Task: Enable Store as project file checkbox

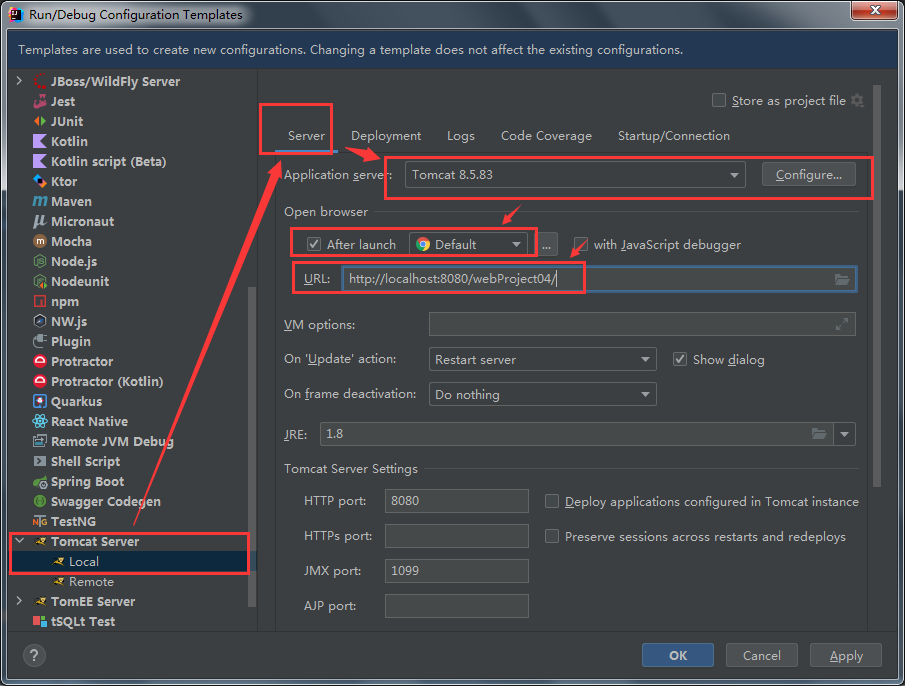Action: coord(719,100)
